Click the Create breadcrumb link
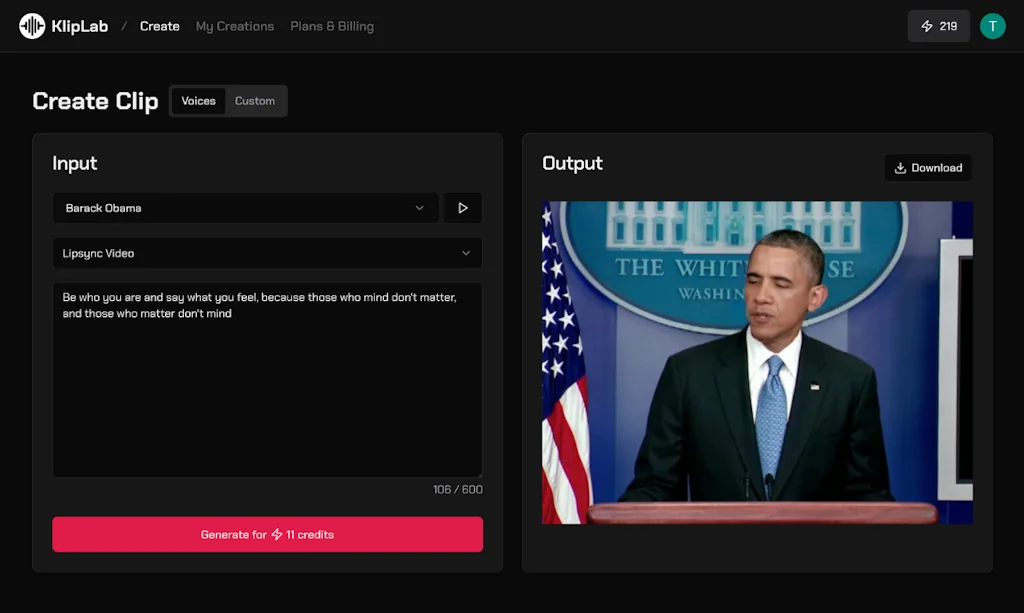The image size is (1024, 613). [x=159, y=26]
